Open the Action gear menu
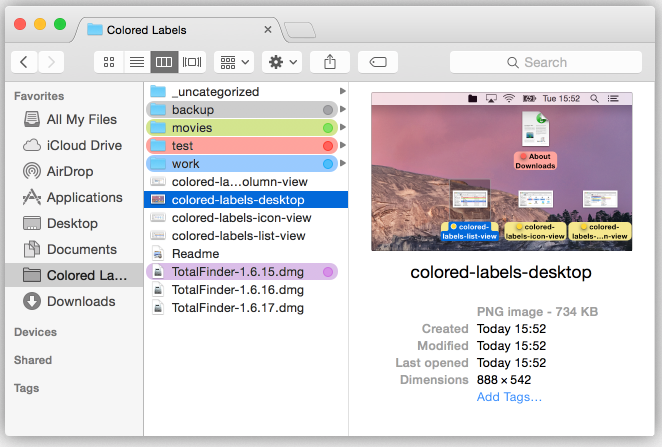The height and width of the screenshot is (447, 662). (282, 62)
